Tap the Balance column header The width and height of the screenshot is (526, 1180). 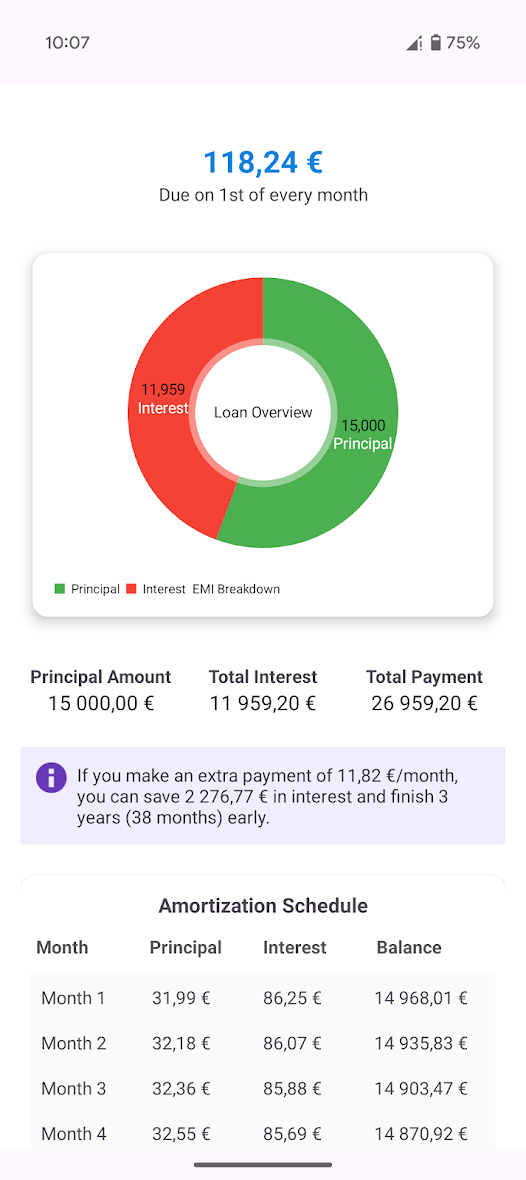coord(409,947)
